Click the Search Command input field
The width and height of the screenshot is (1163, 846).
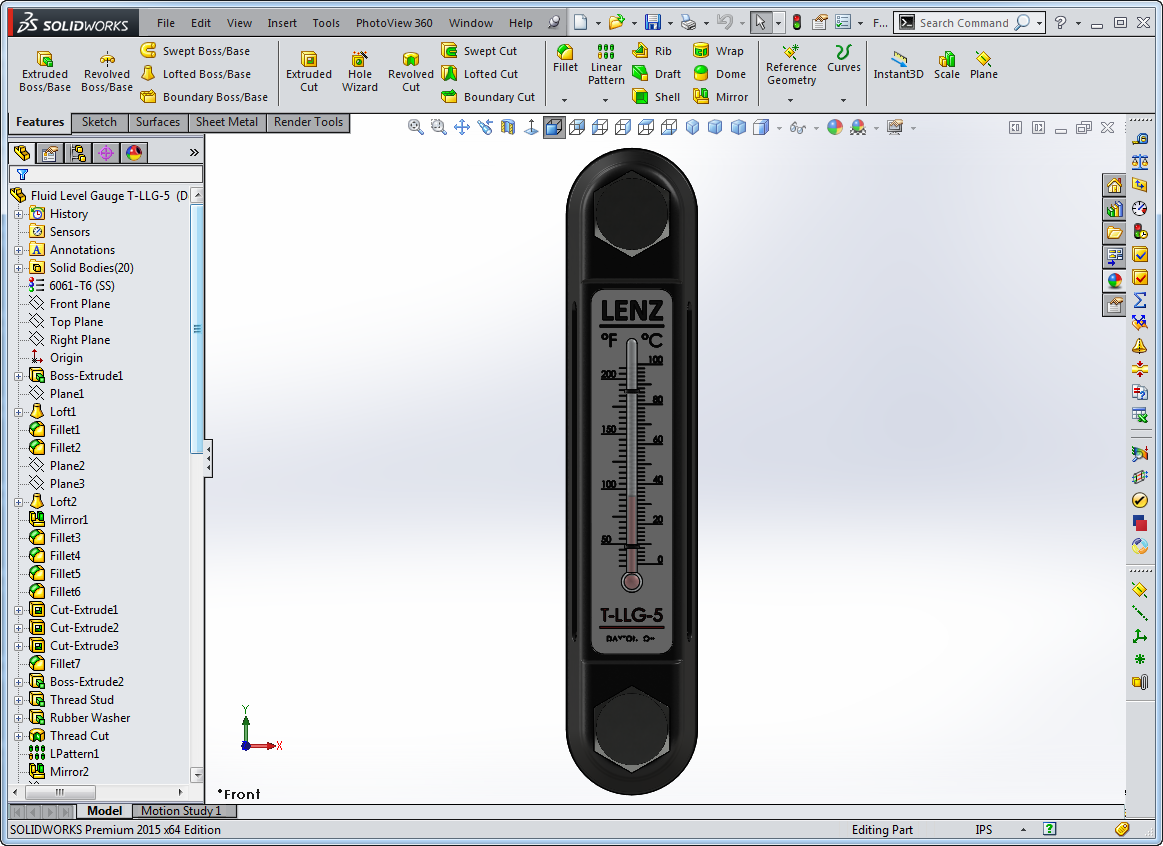click(963, 23)
